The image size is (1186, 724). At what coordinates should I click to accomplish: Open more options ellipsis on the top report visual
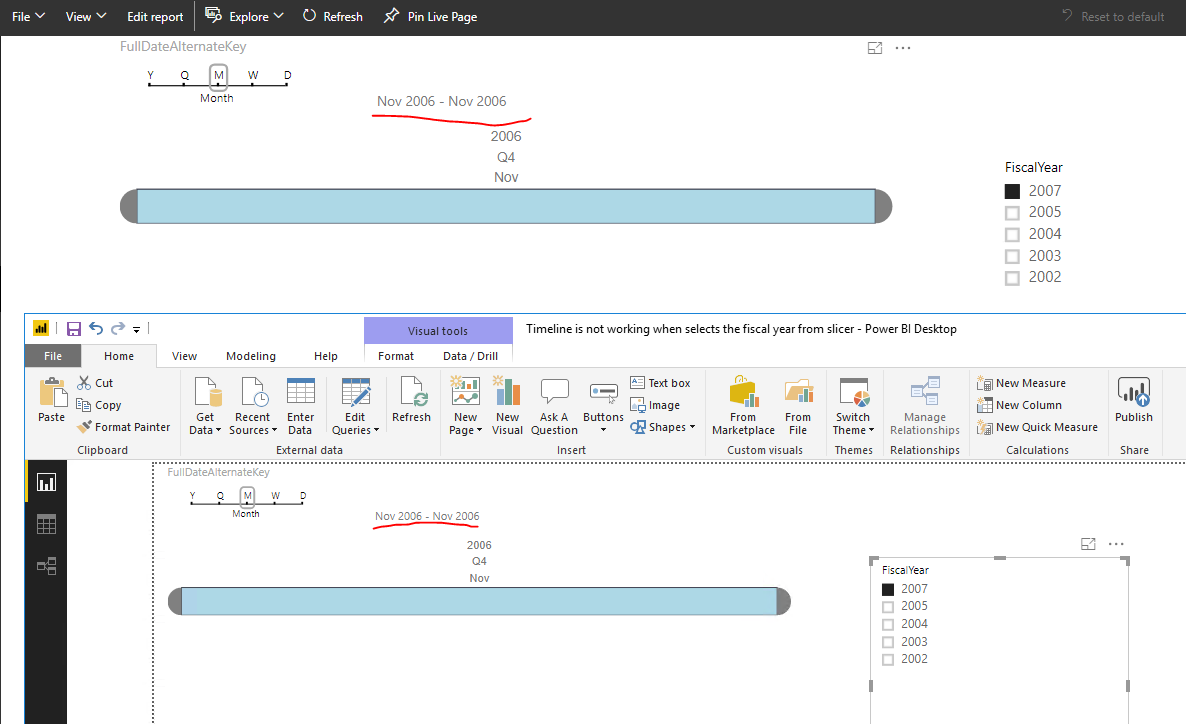coord(903,48)
